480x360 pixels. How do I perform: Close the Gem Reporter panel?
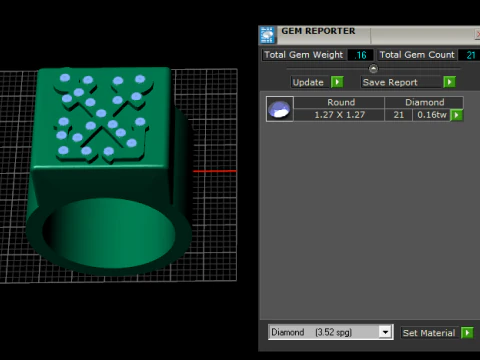click(x=477, y=34)
